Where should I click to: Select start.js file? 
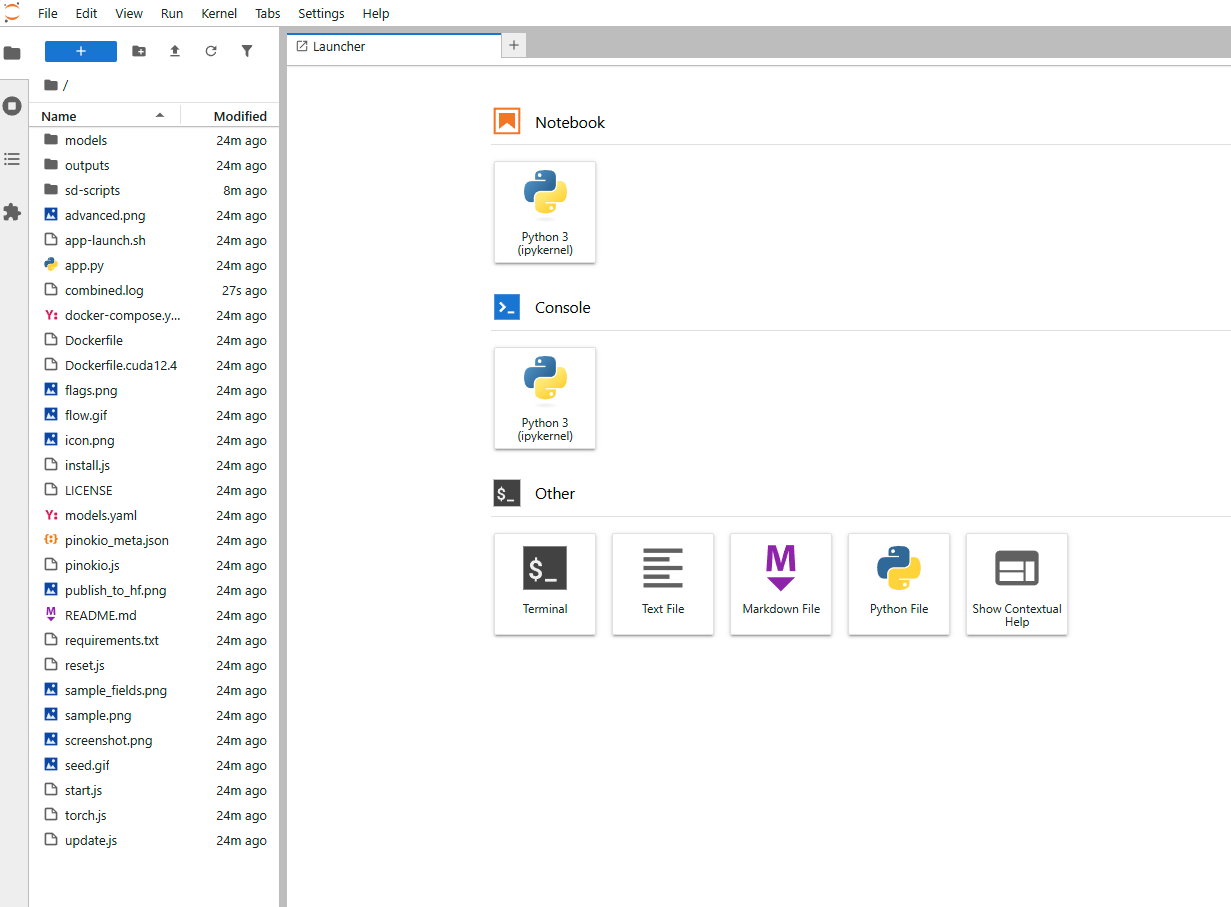[x=154, y=790]
